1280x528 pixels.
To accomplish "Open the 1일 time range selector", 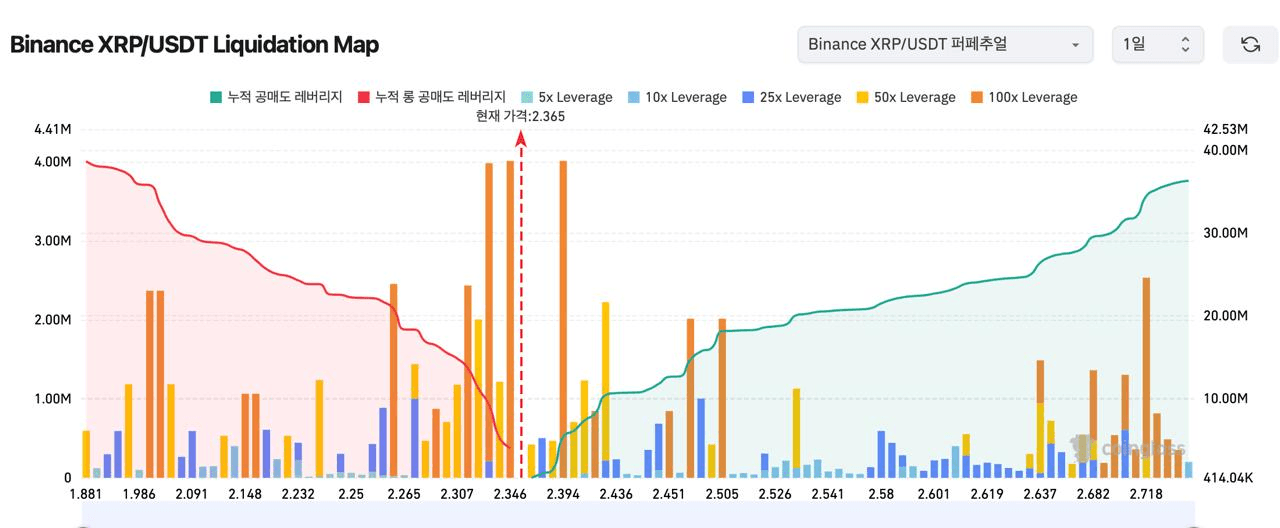I will (x=1156, y=45).
